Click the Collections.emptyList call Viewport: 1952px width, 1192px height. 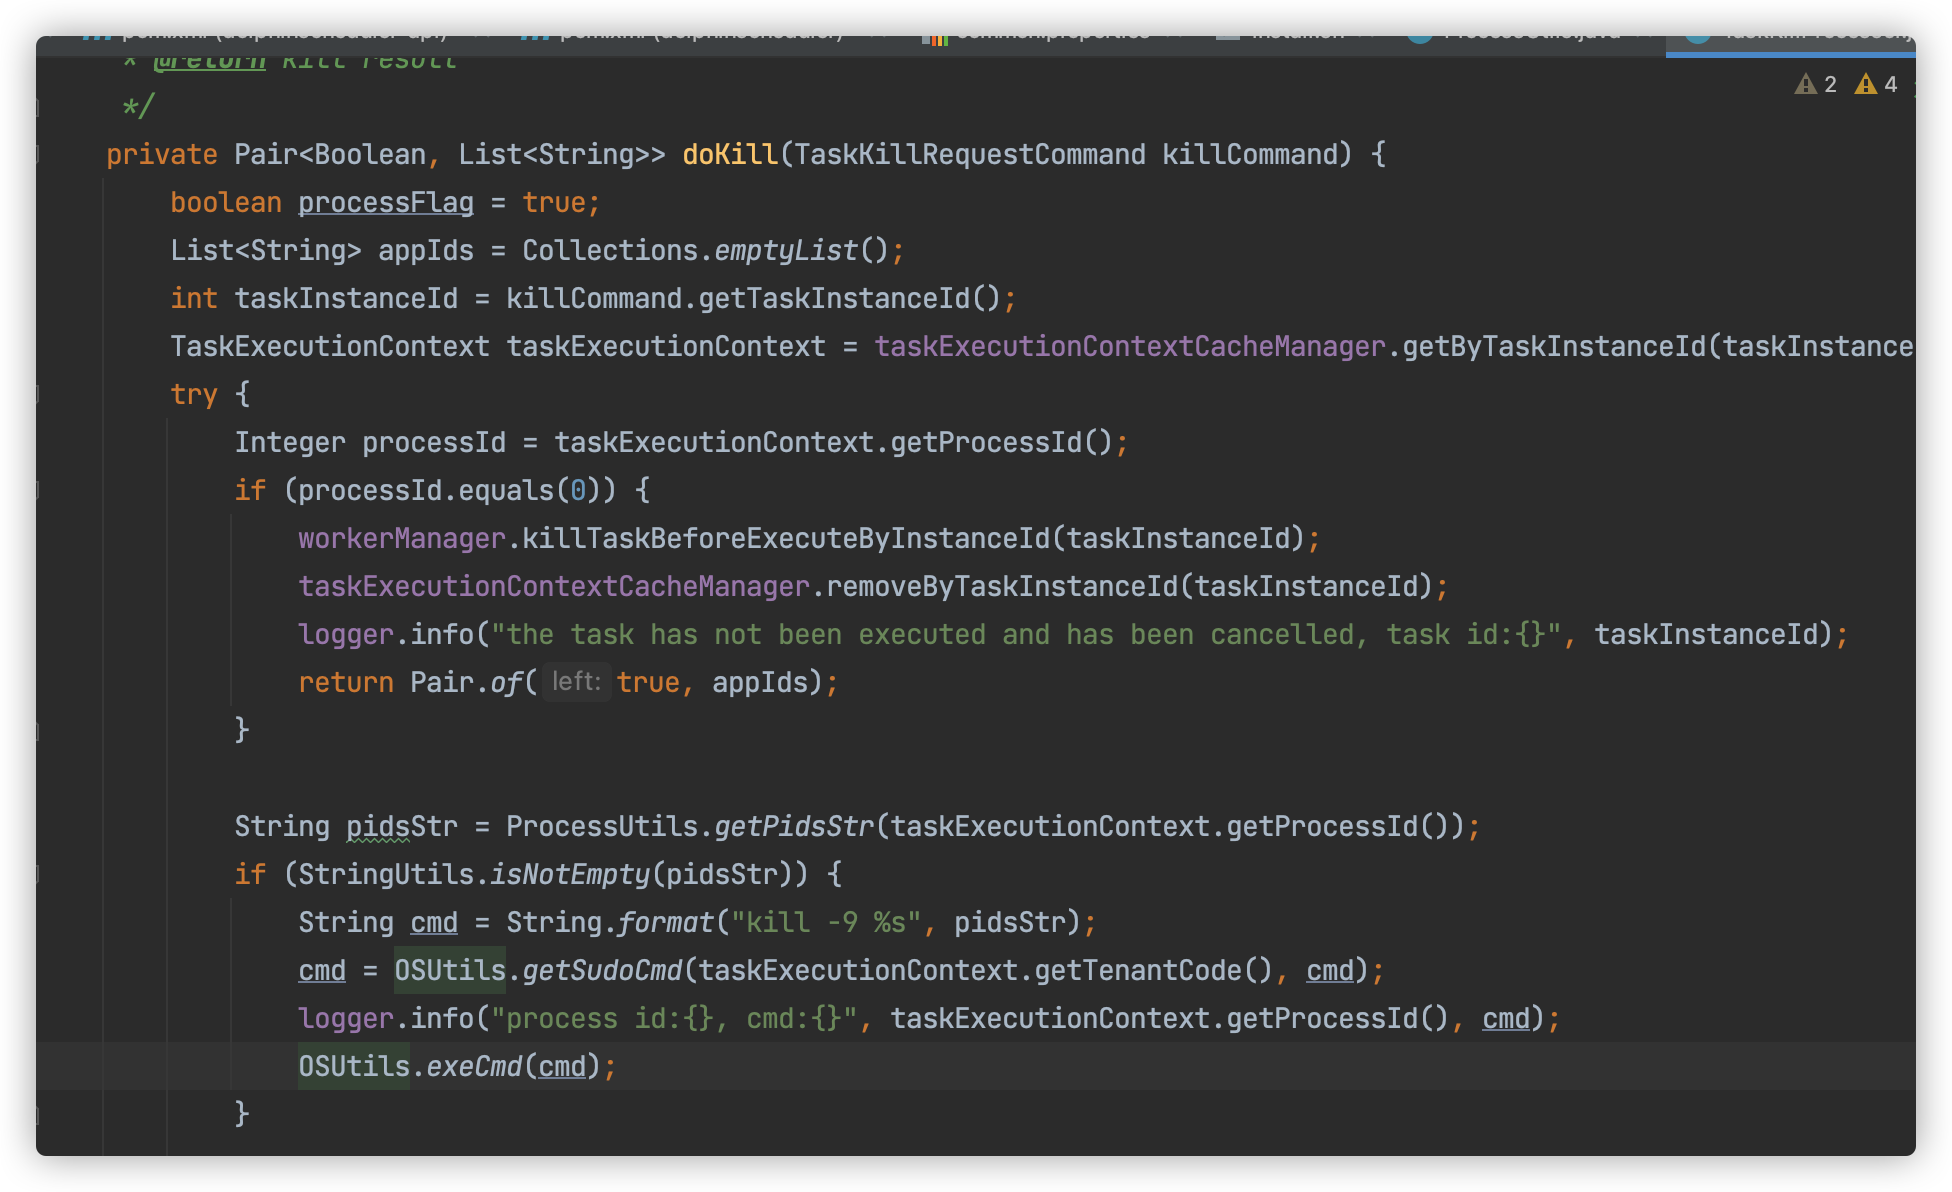786,250
